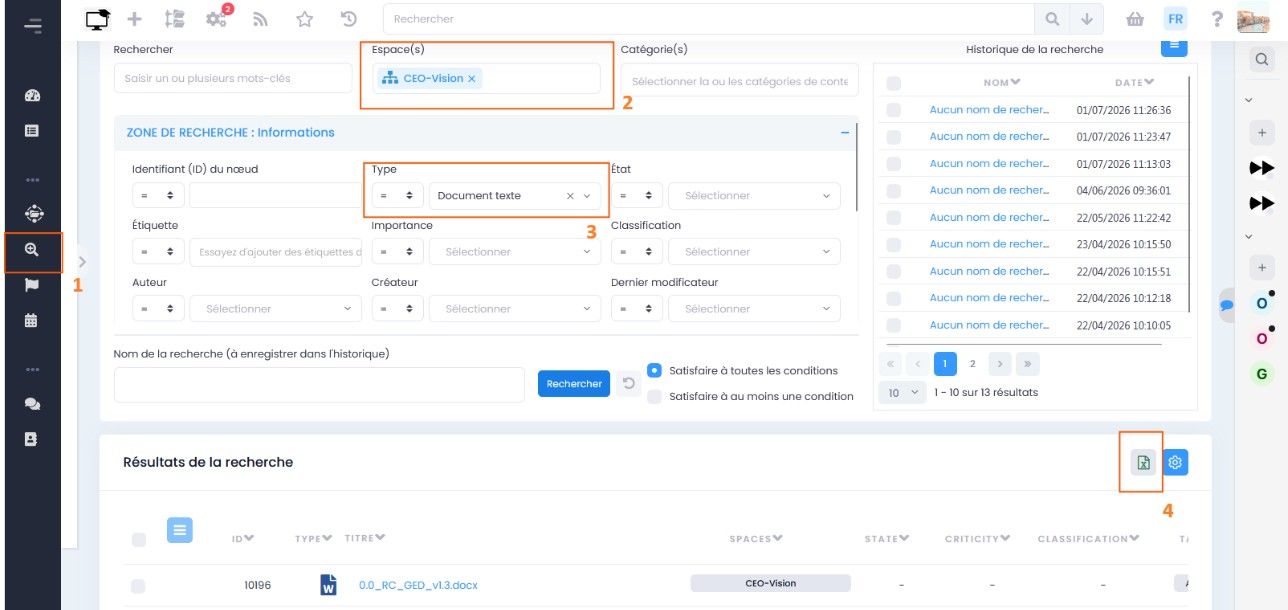Image resolution: width=1288 pixels, height=610 pixels.
Task: Open 0.0_RC_GED_v1.3.docx link
Action: (x=418, y=585)
